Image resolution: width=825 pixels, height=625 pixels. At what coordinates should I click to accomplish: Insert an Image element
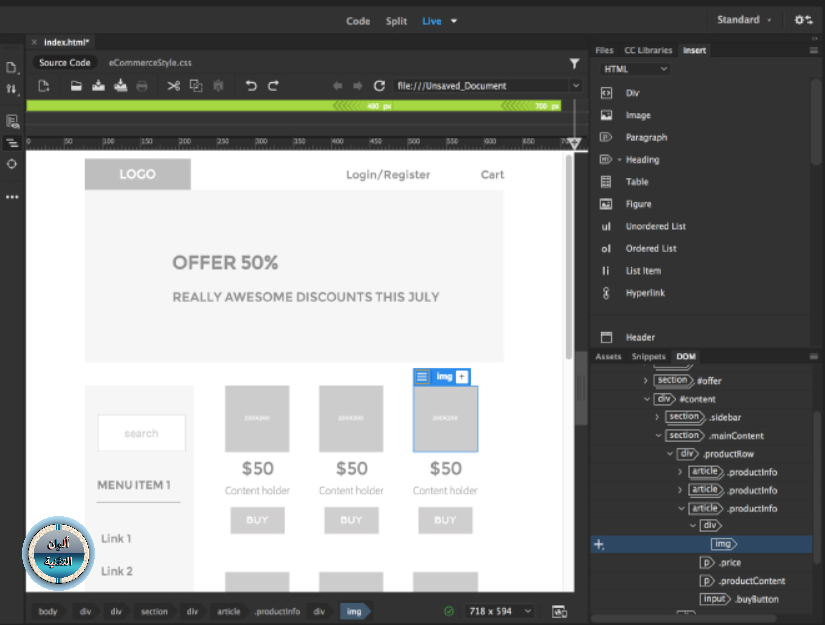(638, 115)
